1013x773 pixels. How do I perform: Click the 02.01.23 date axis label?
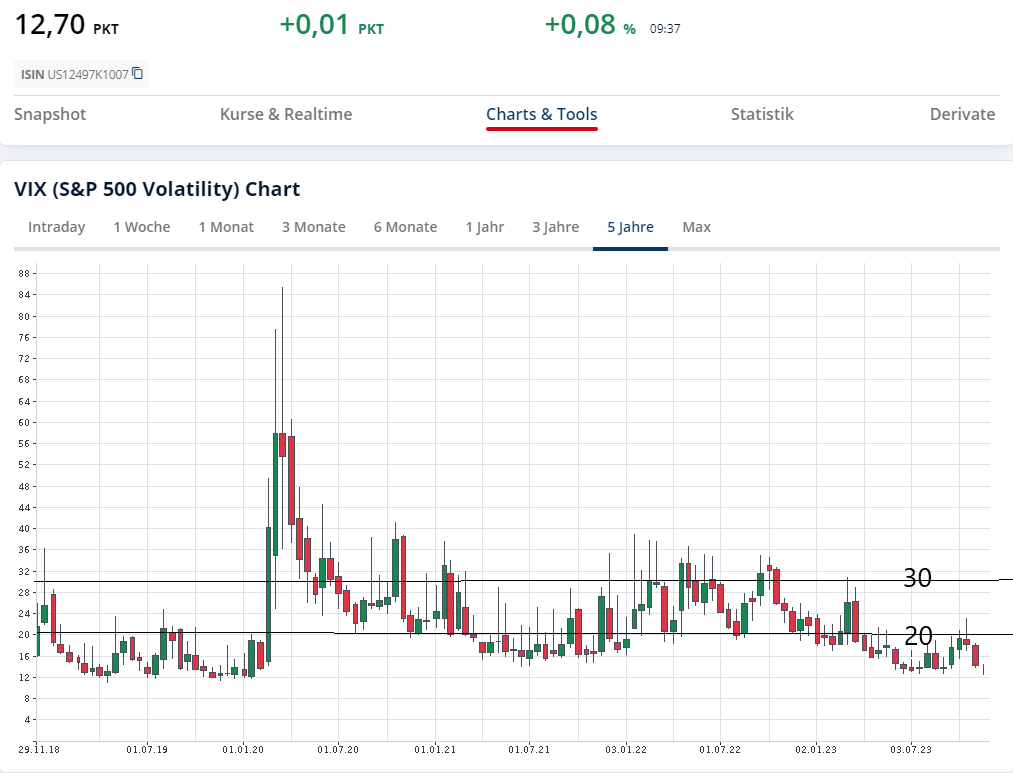[x=816, y=750]
